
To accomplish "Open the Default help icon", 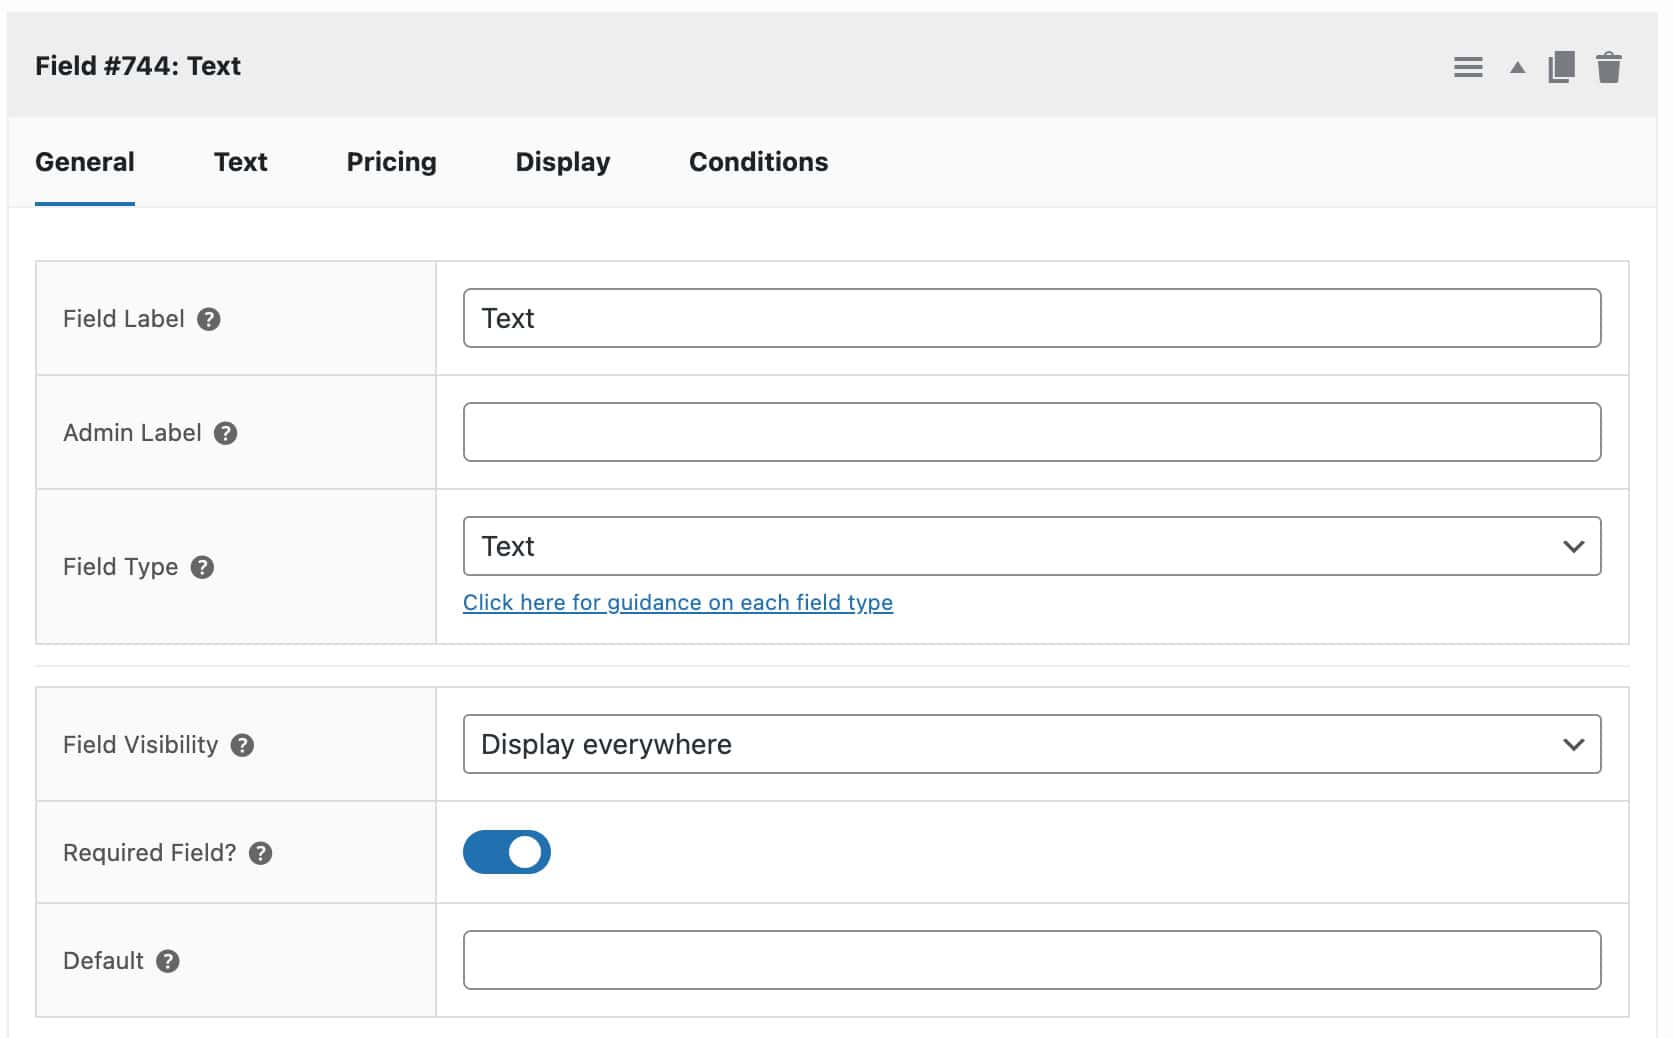I will tap(170, 961).
